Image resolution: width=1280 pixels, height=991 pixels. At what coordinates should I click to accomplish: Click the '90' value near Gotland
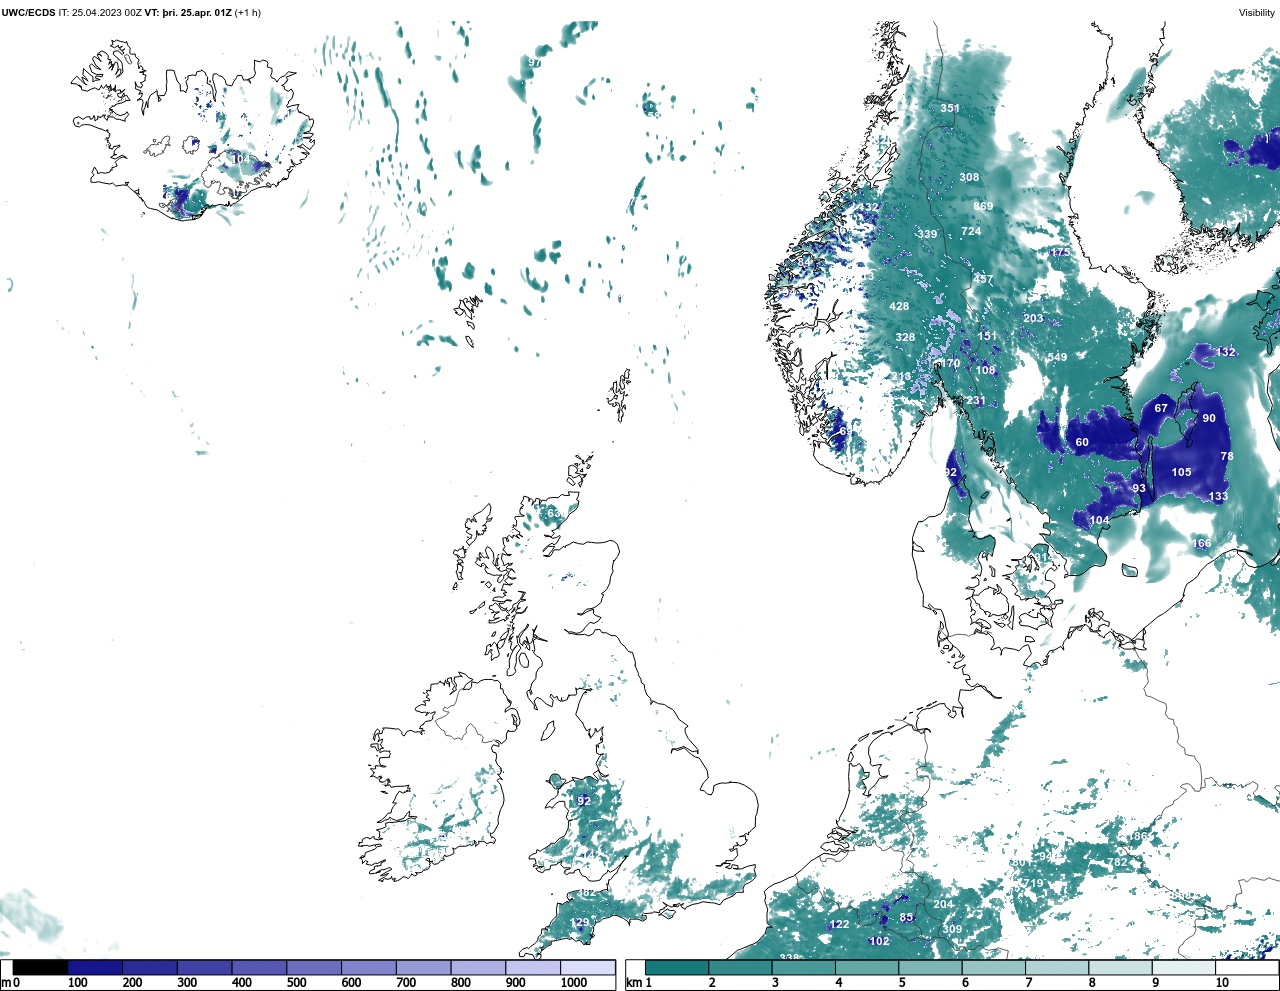1209,418
